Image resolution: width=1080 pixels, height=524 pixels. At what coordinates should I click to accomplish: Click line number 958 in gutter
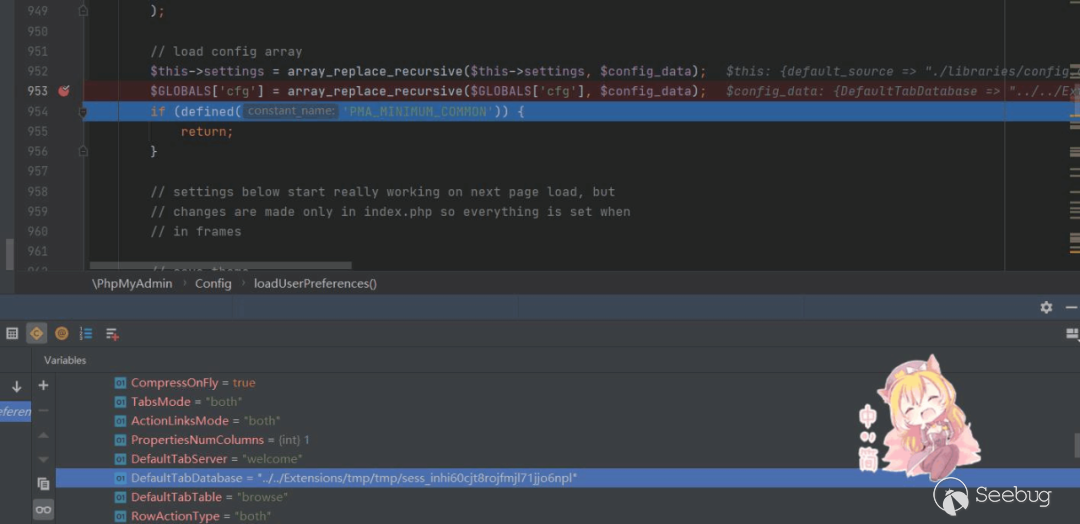tap(37, 191)
